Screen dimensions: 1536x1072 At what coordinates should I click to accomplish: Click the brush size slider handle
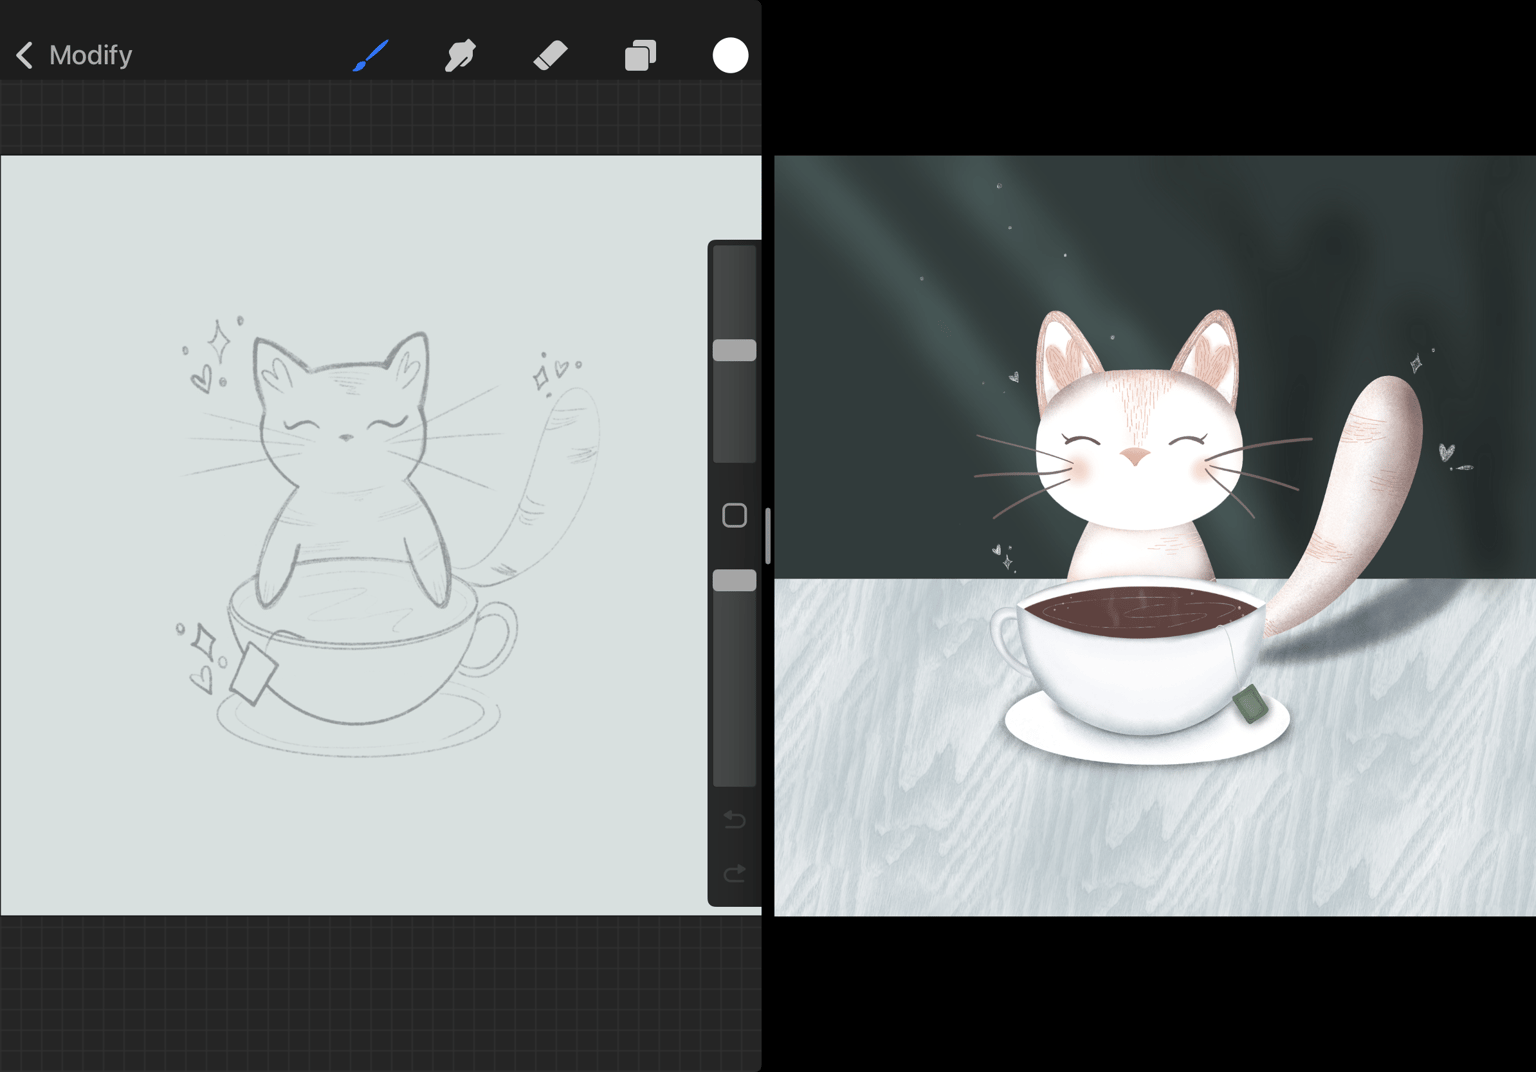point(734,350)
